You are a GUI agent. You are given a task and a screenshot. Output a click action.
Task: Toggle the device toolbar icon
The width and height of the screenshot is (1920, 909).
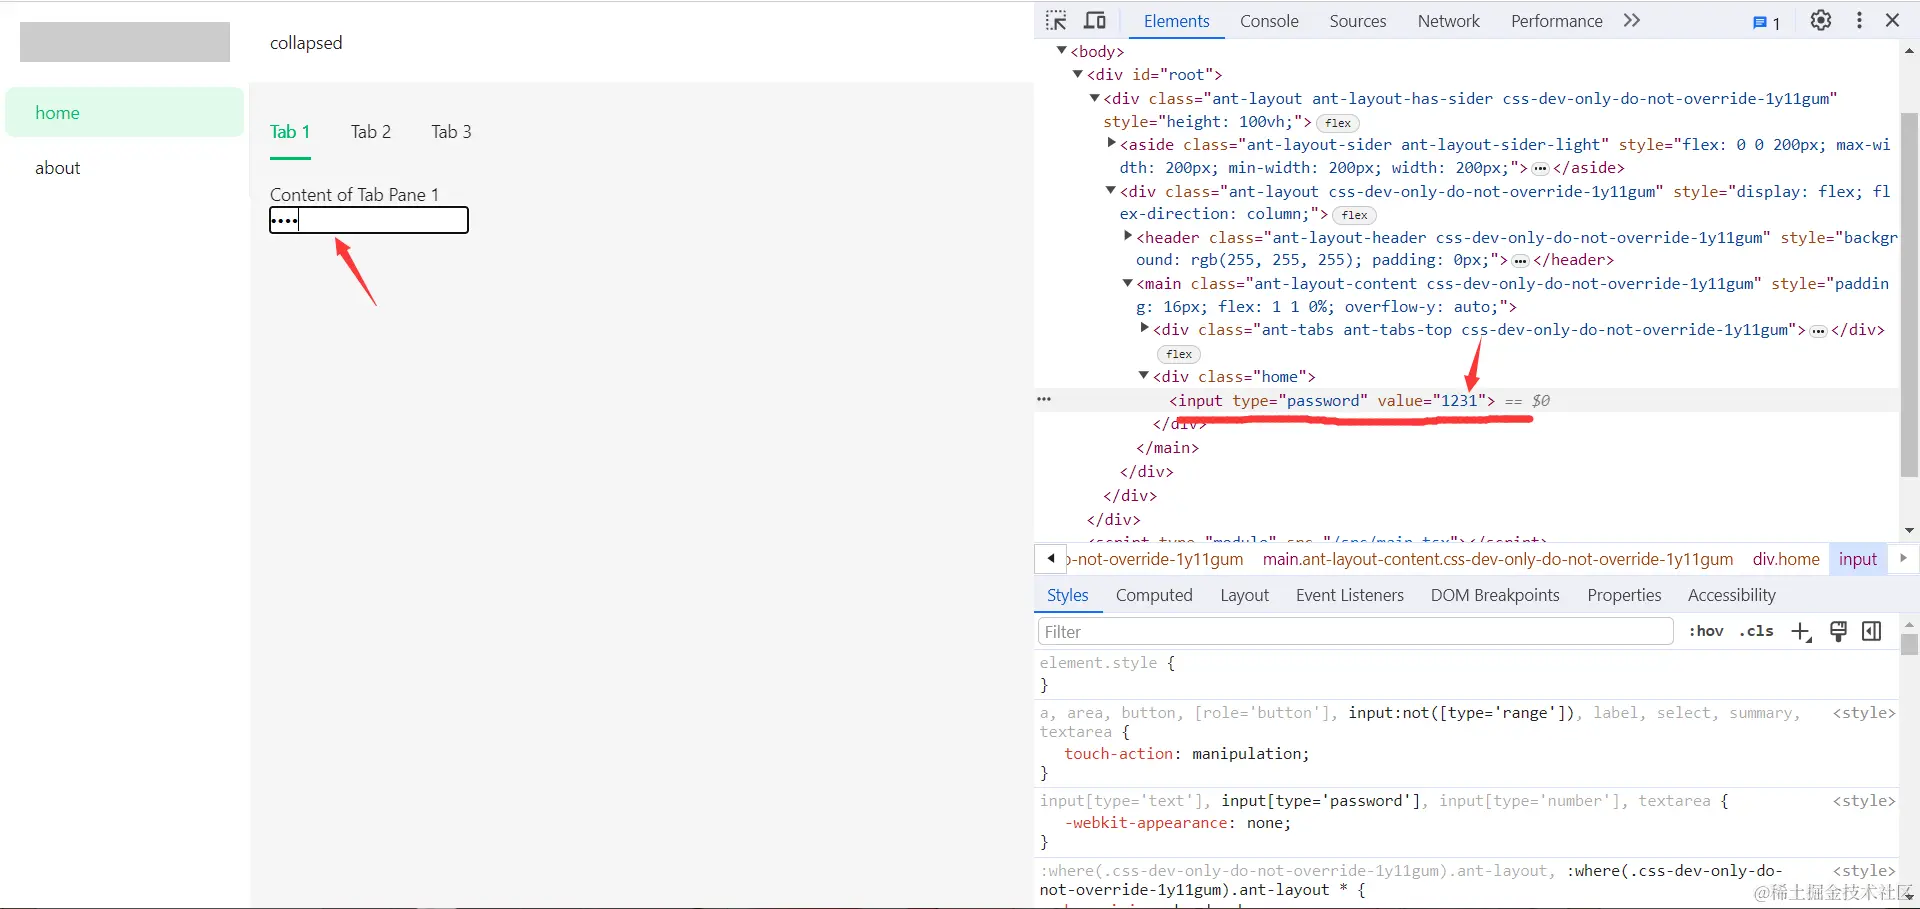[1095, 21]
